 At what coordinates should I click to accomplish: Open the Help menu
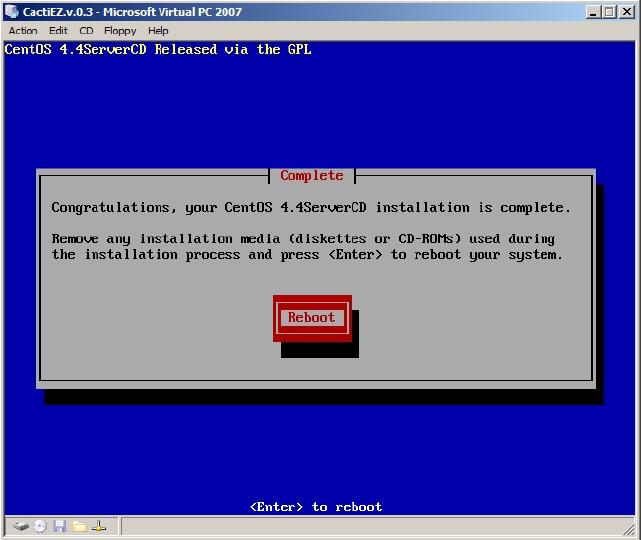click(158, 31)
